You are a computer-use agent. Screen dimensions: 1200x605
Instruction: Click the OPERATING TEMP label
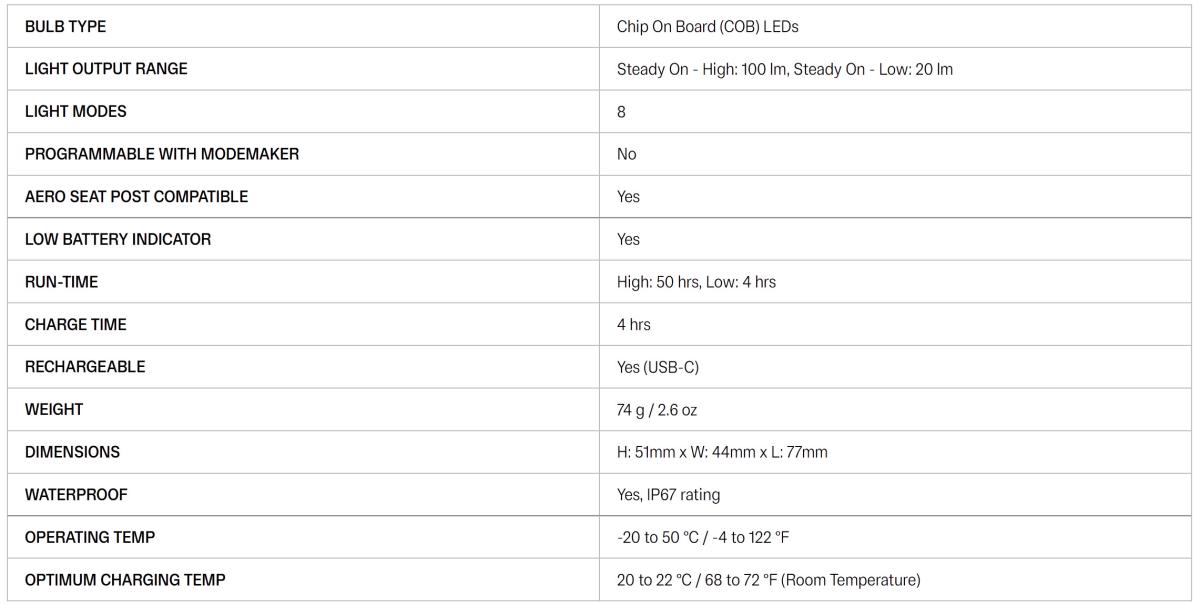[90, 537]
